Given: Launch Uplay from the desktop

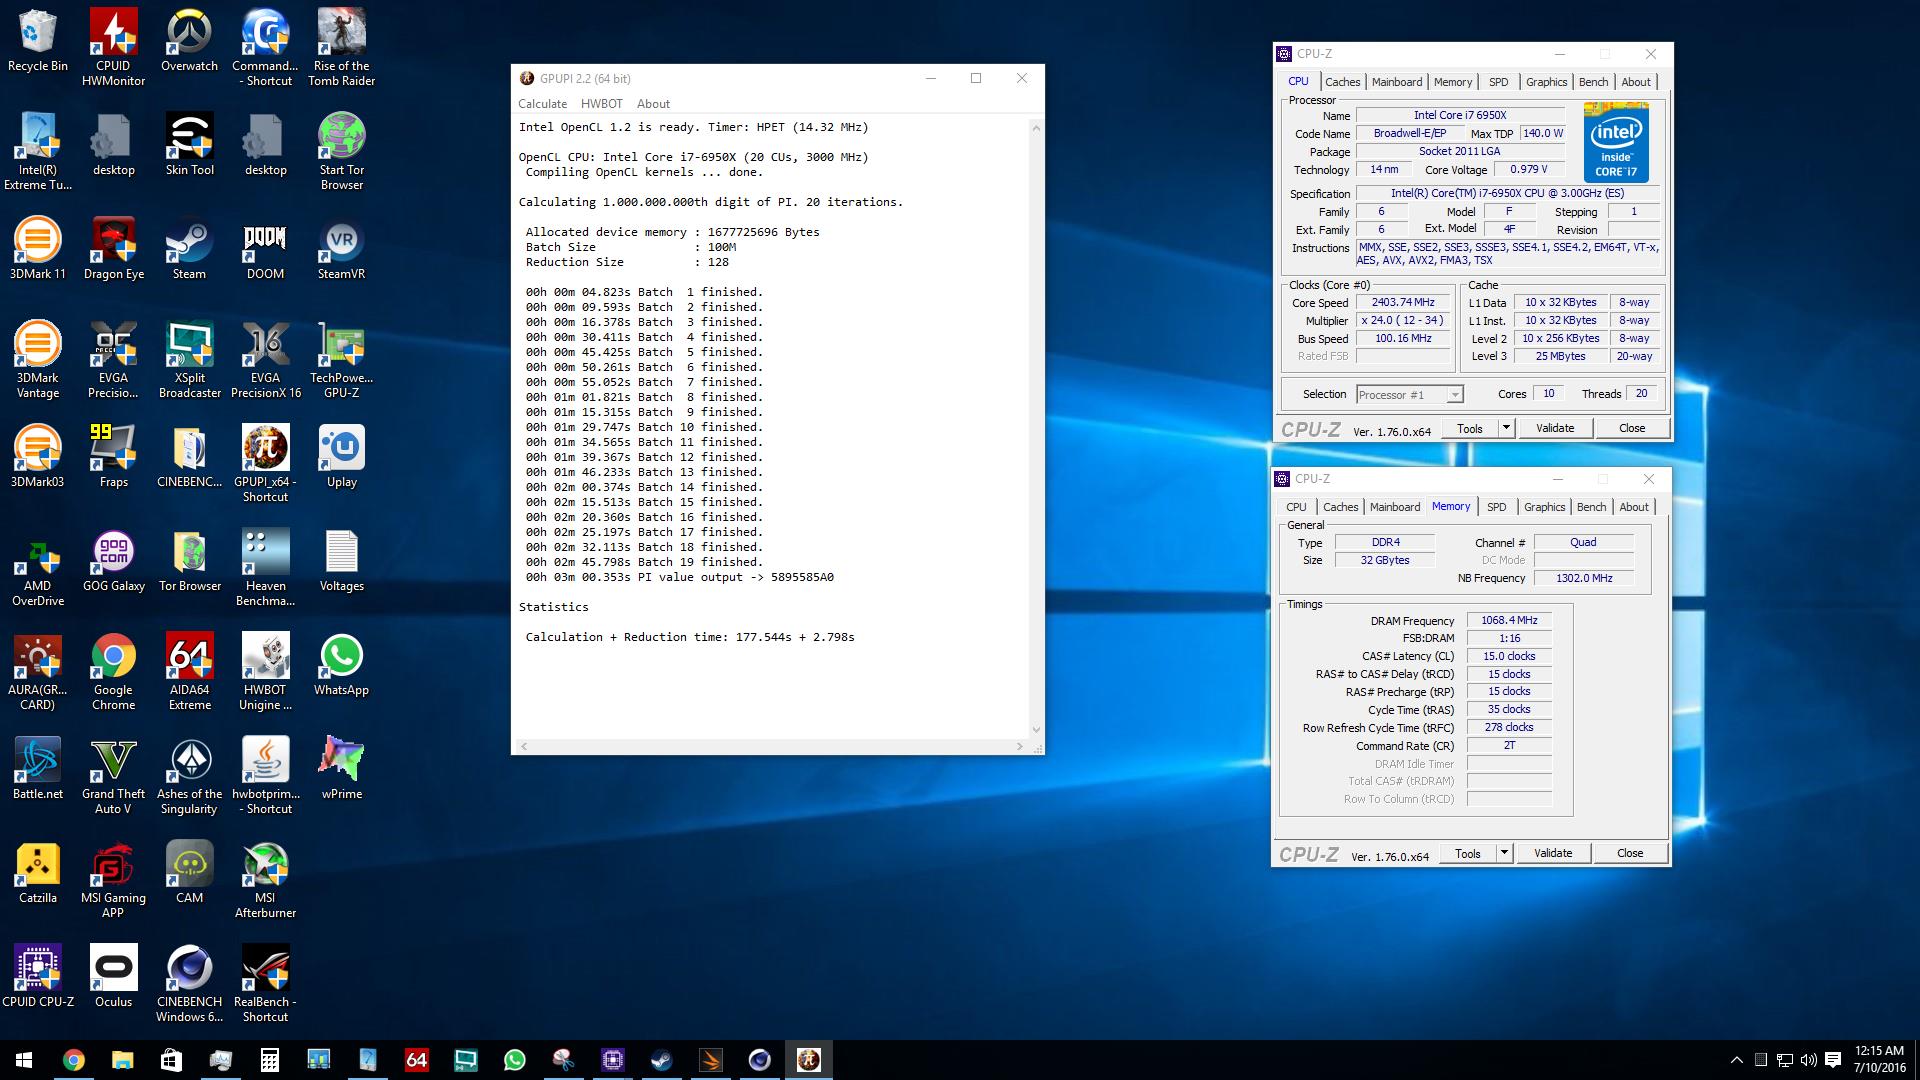Looking at the screenshot, I should pyautogui.click(x=341, y=457).
